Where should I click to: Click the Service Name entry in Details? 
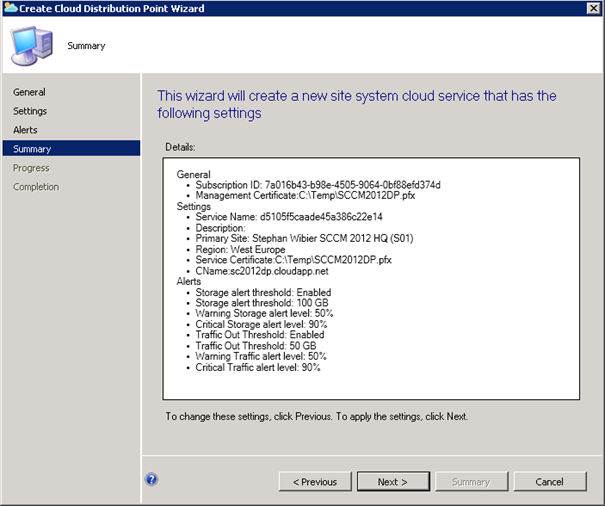coord(290,216)
